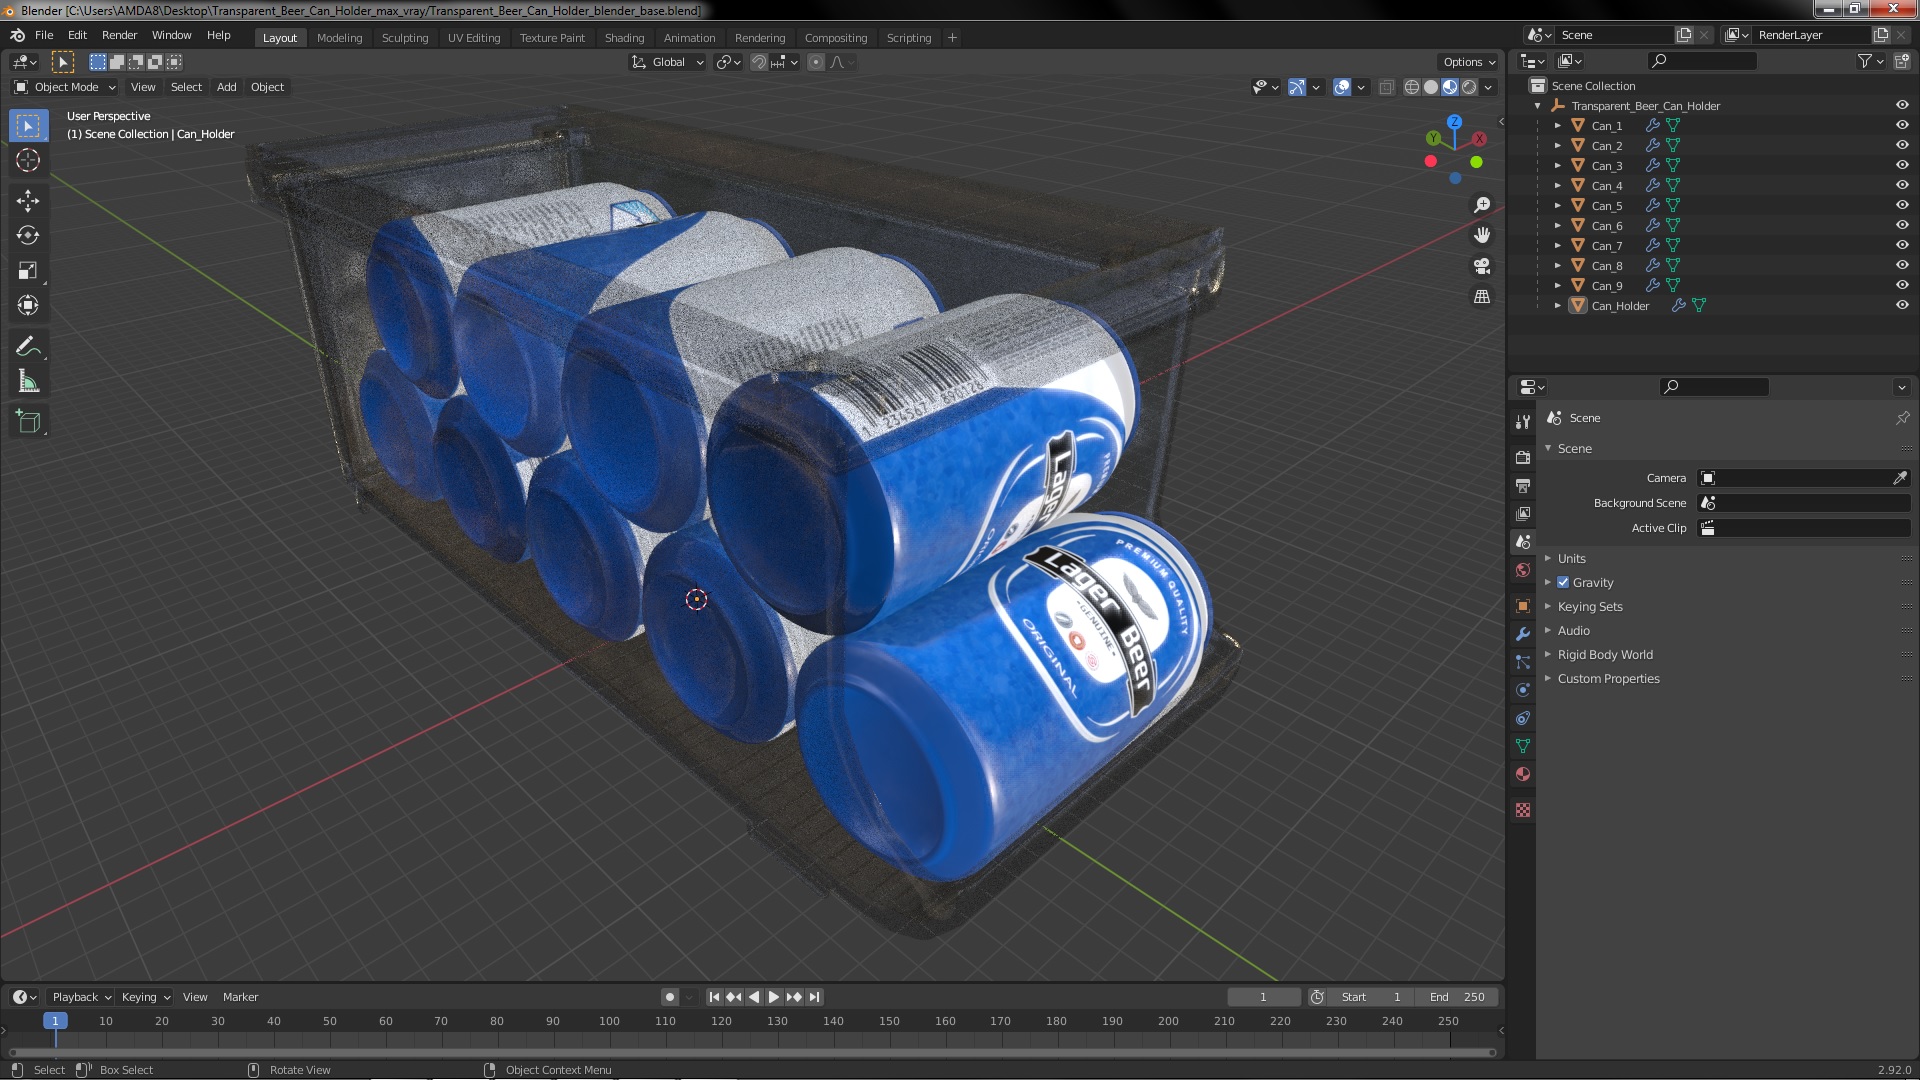
Task: Click the End frame field
Action: point(1459,997)
